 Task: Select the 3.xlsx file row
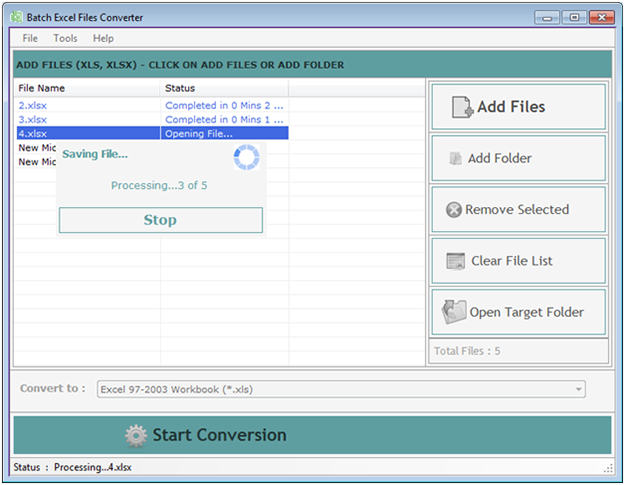pos(151,120)
